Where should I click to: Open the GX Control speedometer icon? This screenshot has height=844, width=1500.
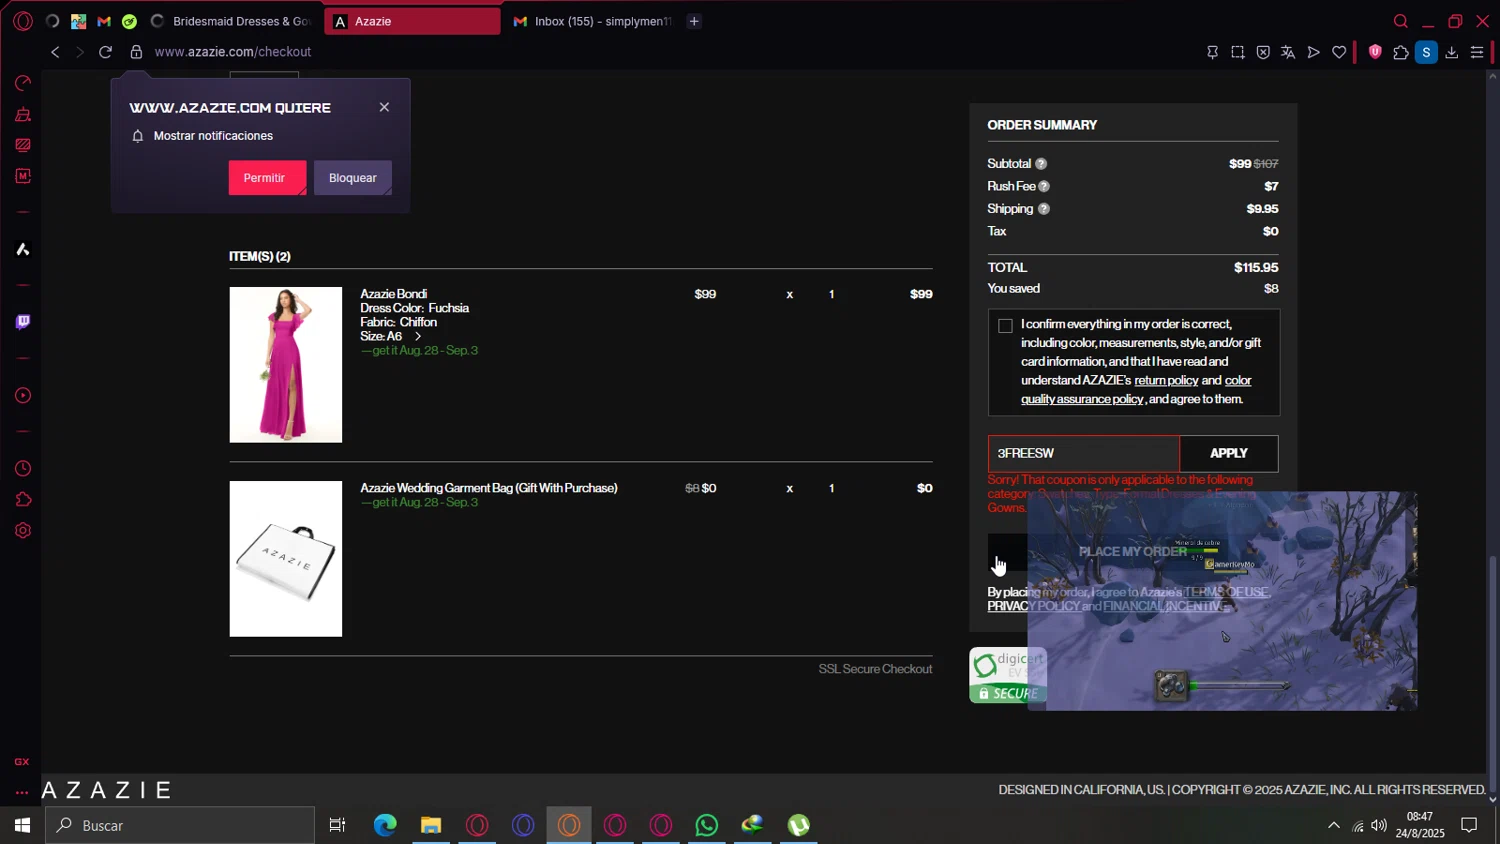point(23,83)
